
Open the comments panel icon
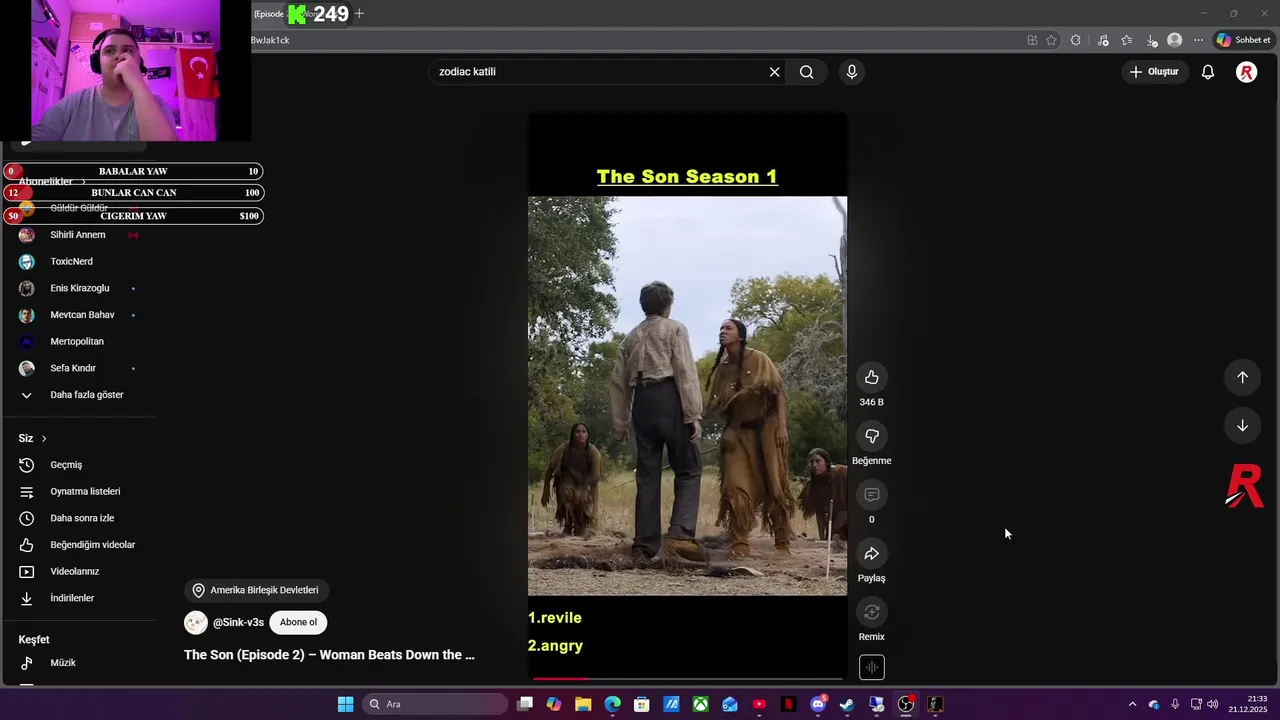(x=871, y=495)
